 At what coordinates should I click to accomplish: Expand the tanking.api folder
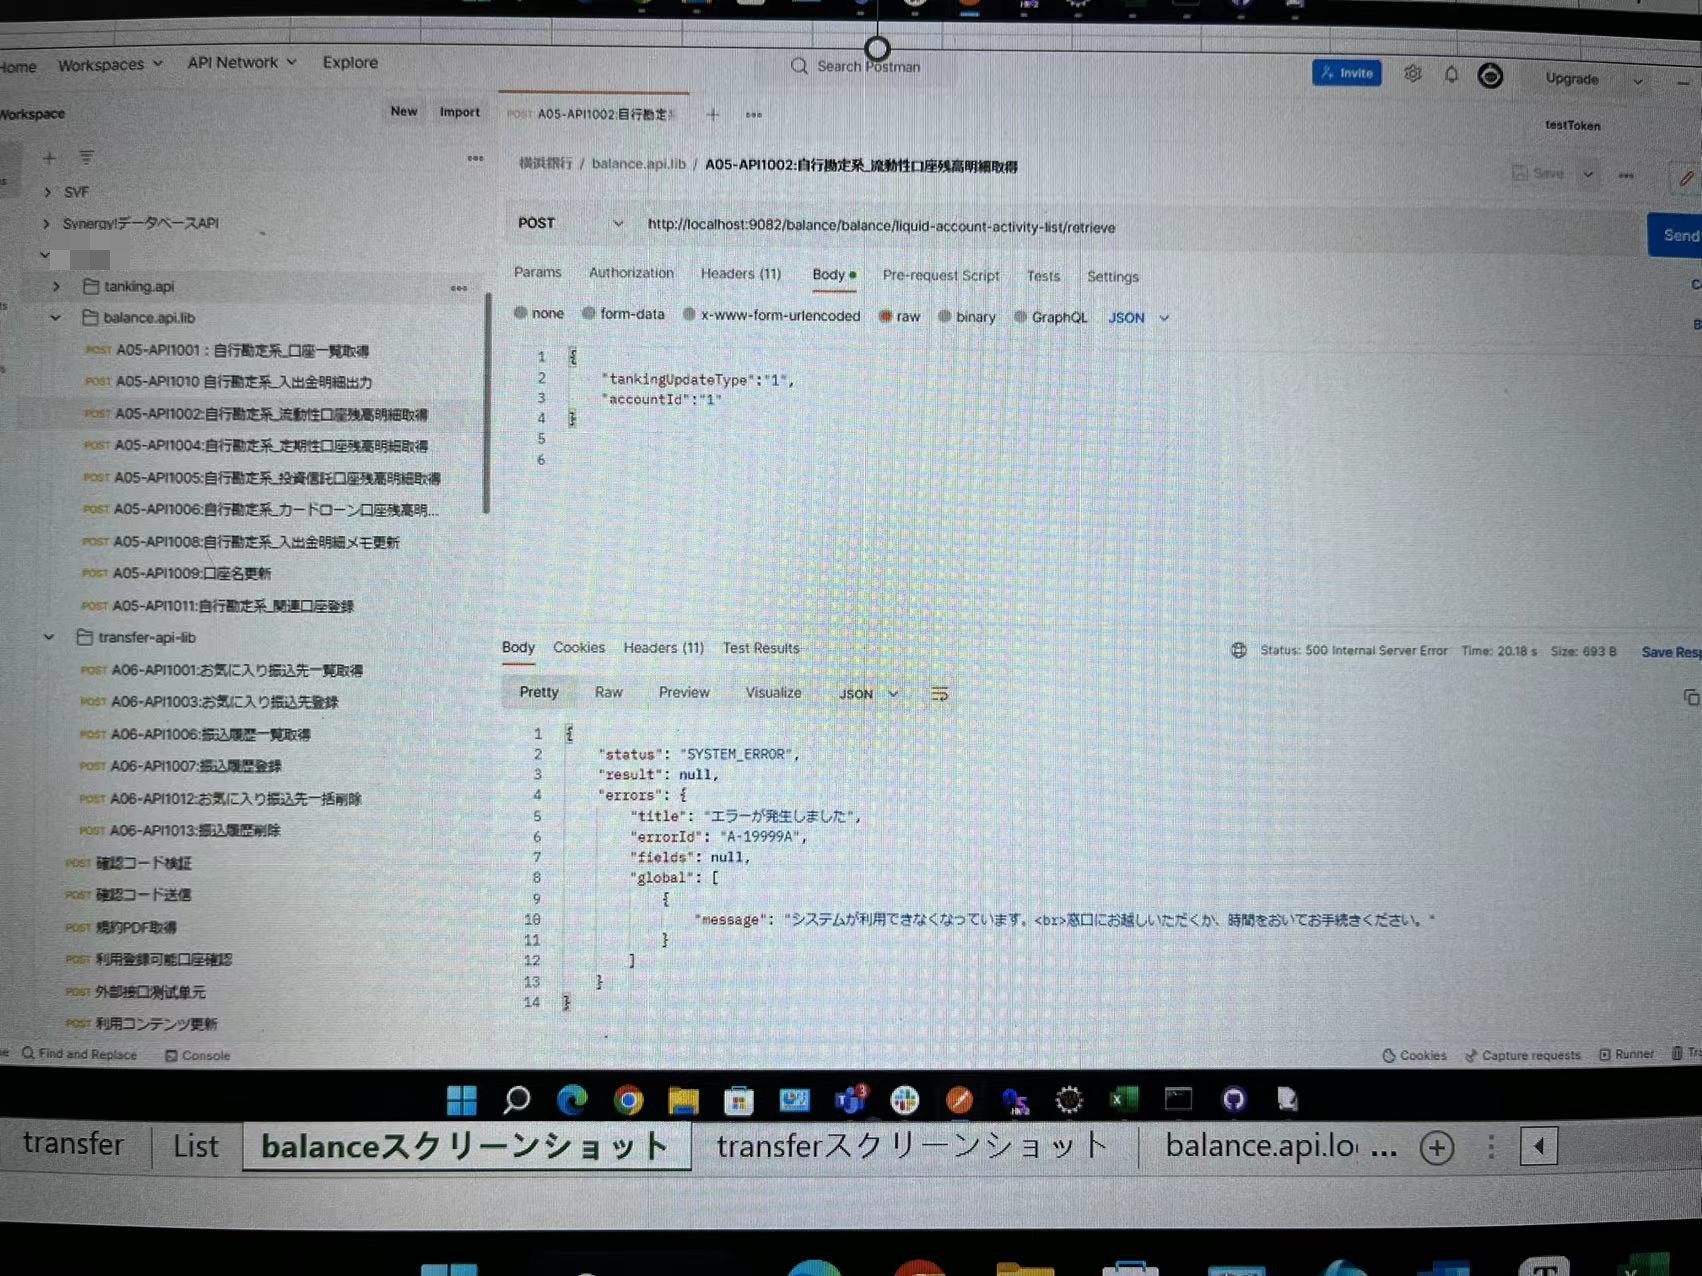coord(56,286)
